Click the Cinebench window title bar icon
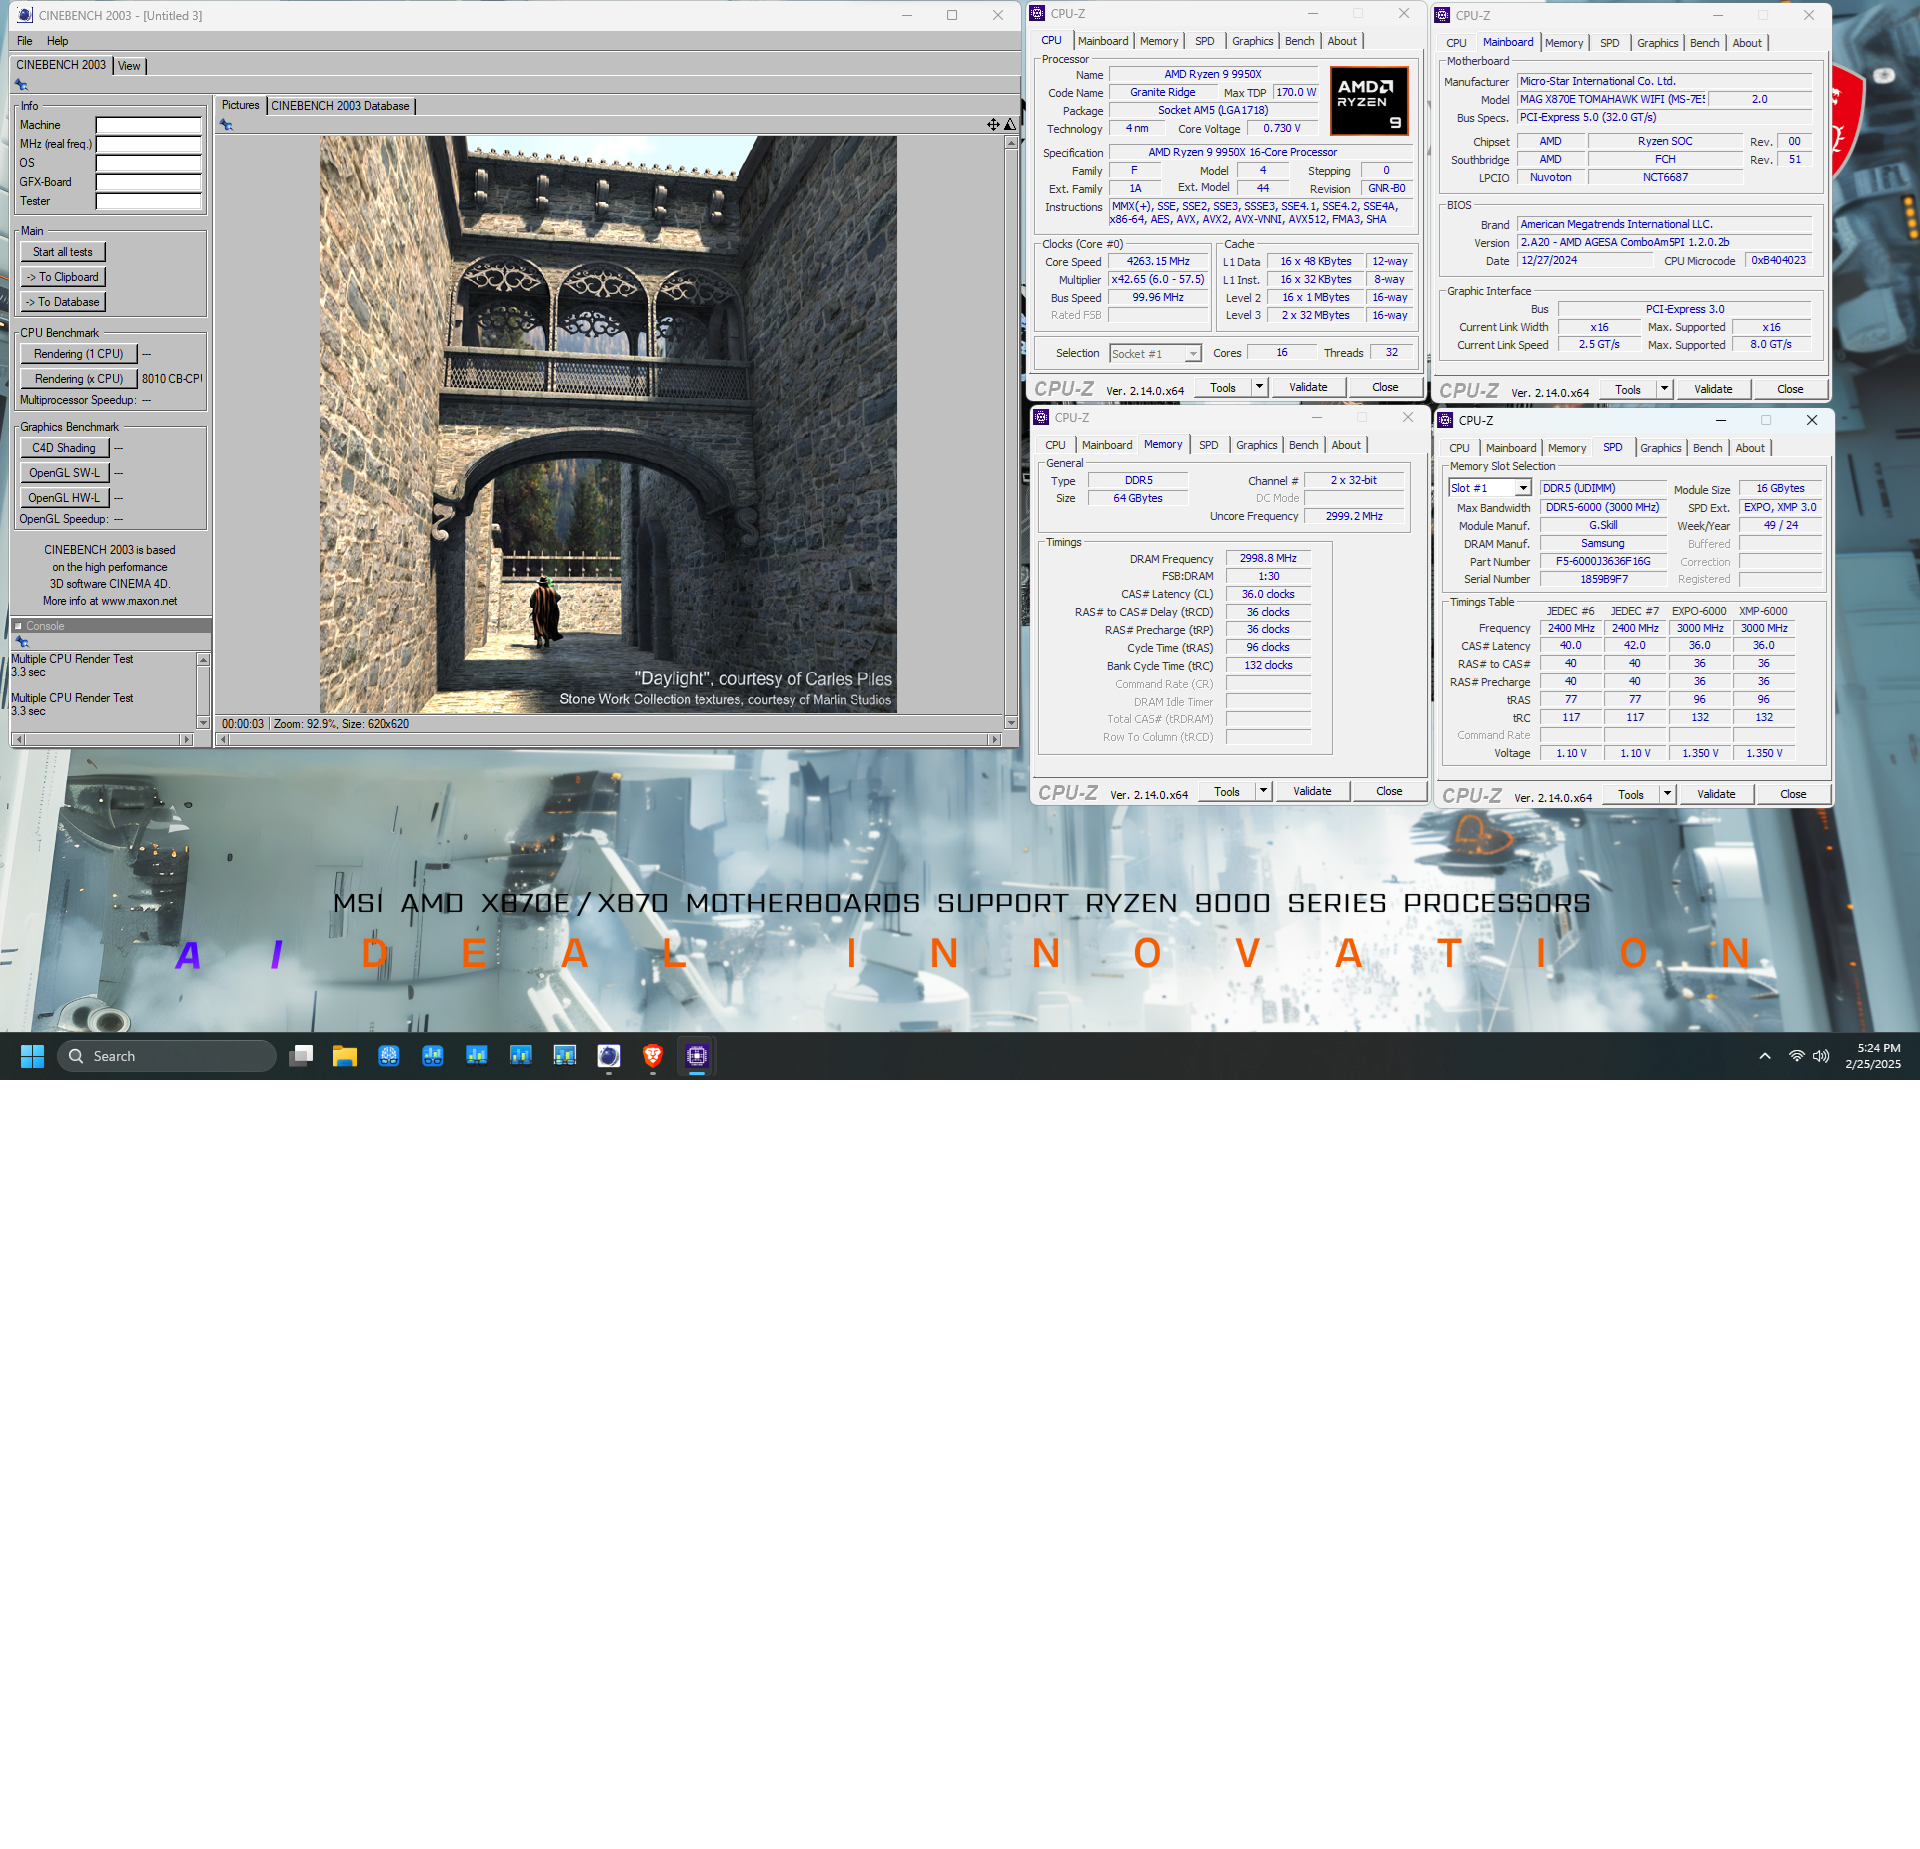This screenshot has height=1849, width=1920. (x=24, y=15)
